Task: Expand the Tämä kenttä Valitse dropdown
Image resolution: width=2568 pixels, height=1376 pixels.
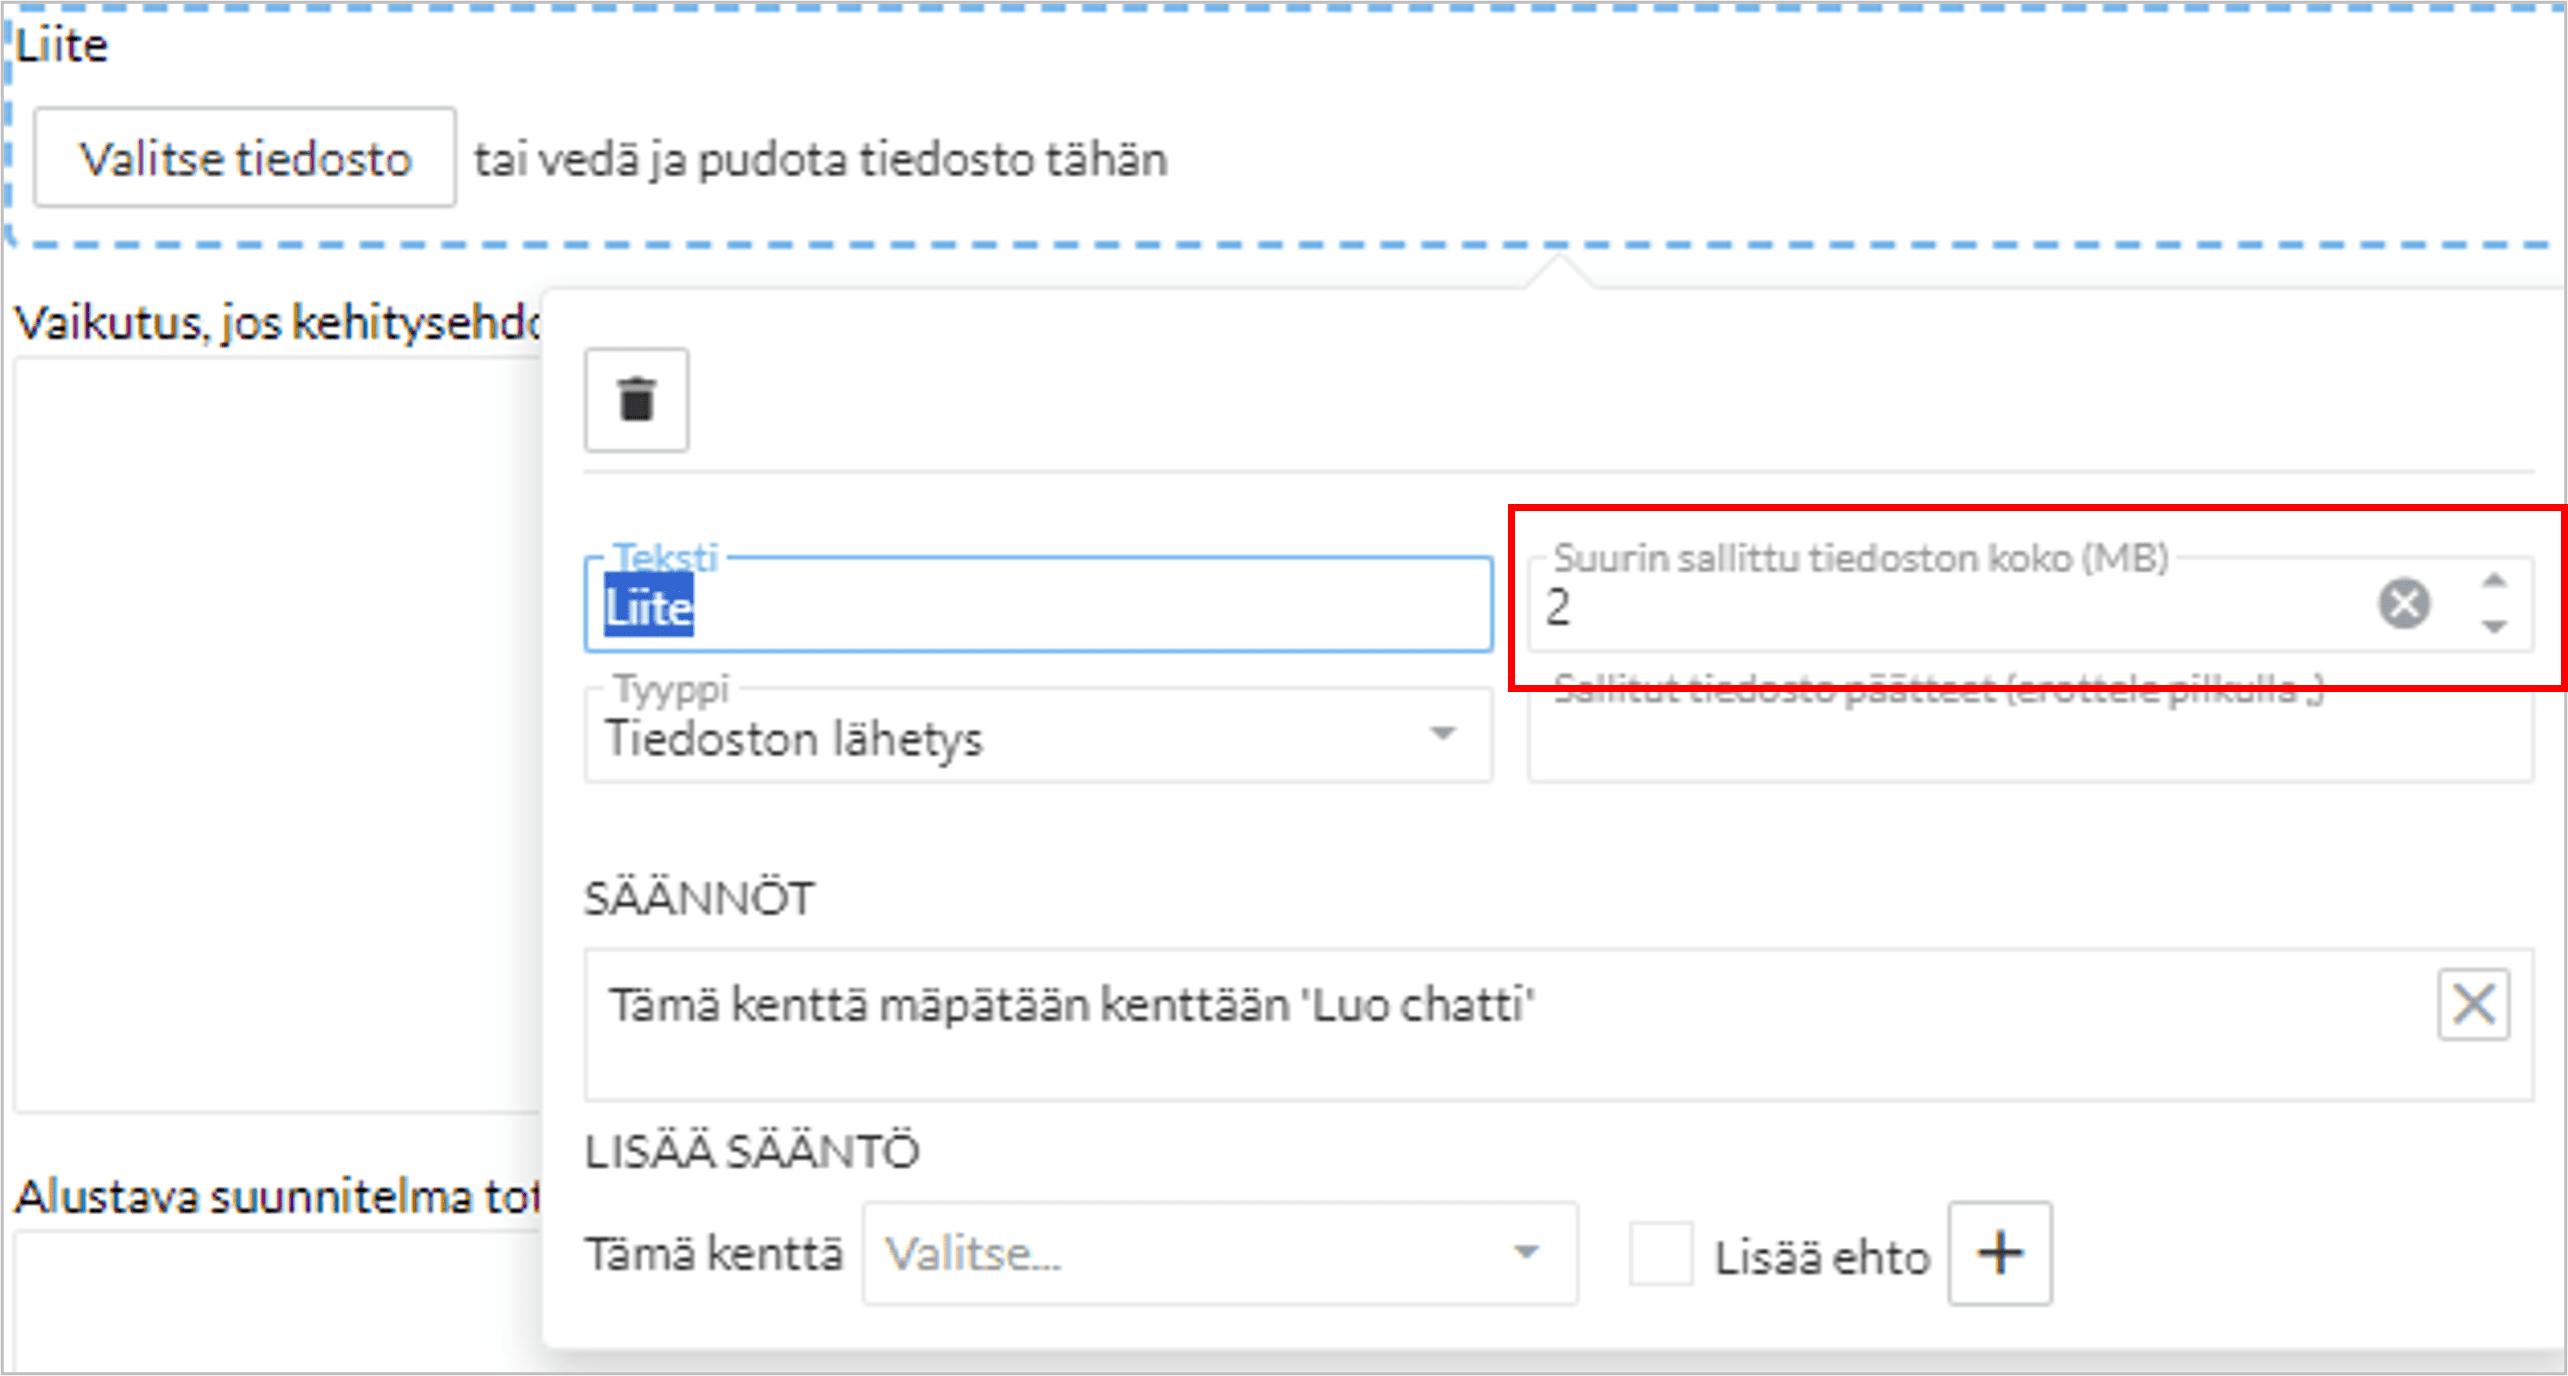Action: [x=1219, y=1253]
